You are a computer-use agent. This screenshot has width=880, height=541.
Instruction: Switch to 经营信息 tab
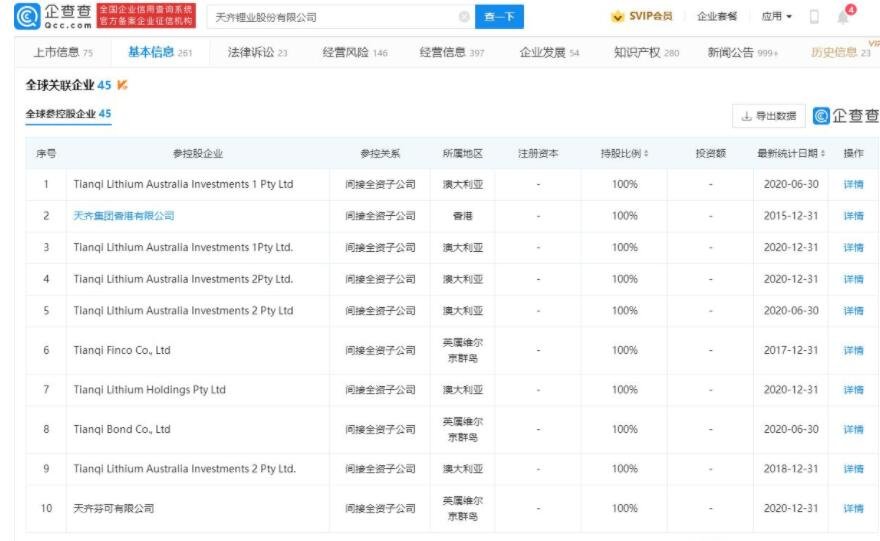pyautogui.click(x=452, y=52)
